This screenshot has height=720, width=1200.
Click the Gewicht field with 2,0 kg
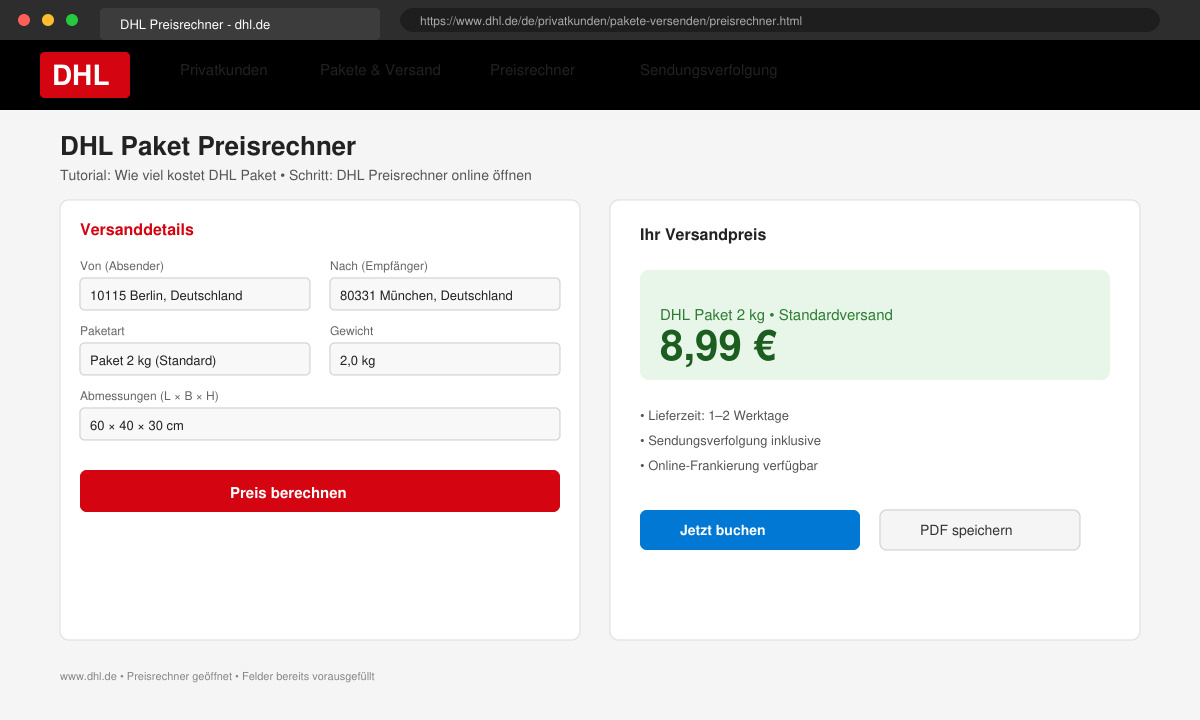click(445, 359)
